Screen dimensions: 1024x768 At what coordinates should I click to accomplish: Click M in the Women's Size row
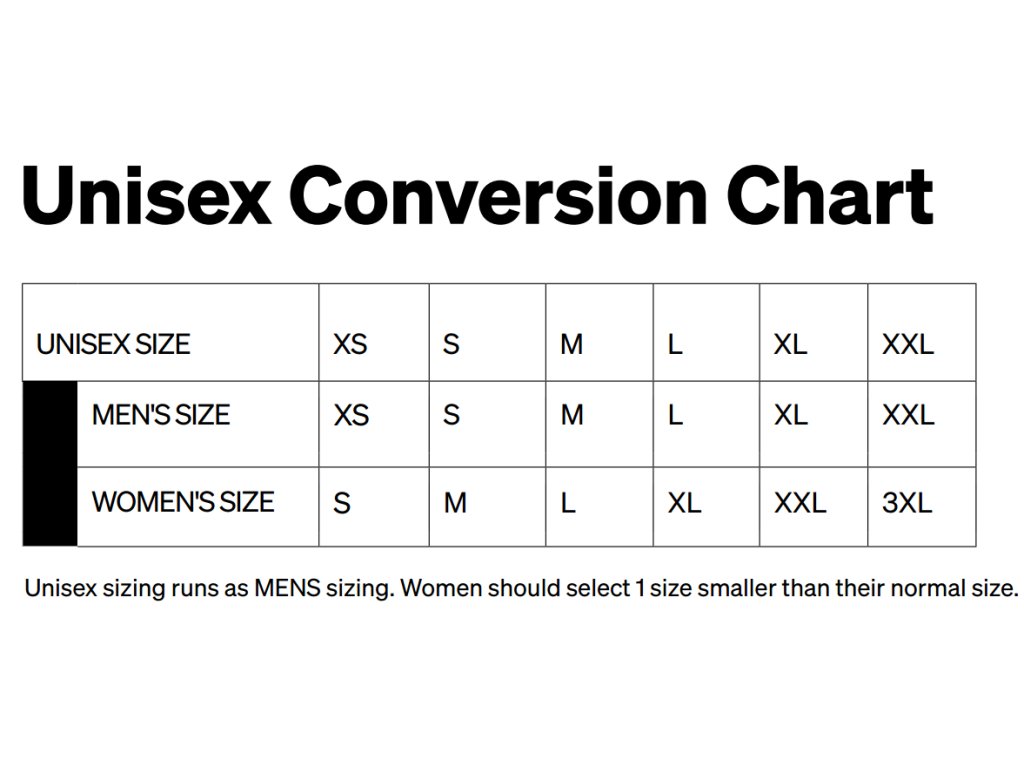pos(455,503)
